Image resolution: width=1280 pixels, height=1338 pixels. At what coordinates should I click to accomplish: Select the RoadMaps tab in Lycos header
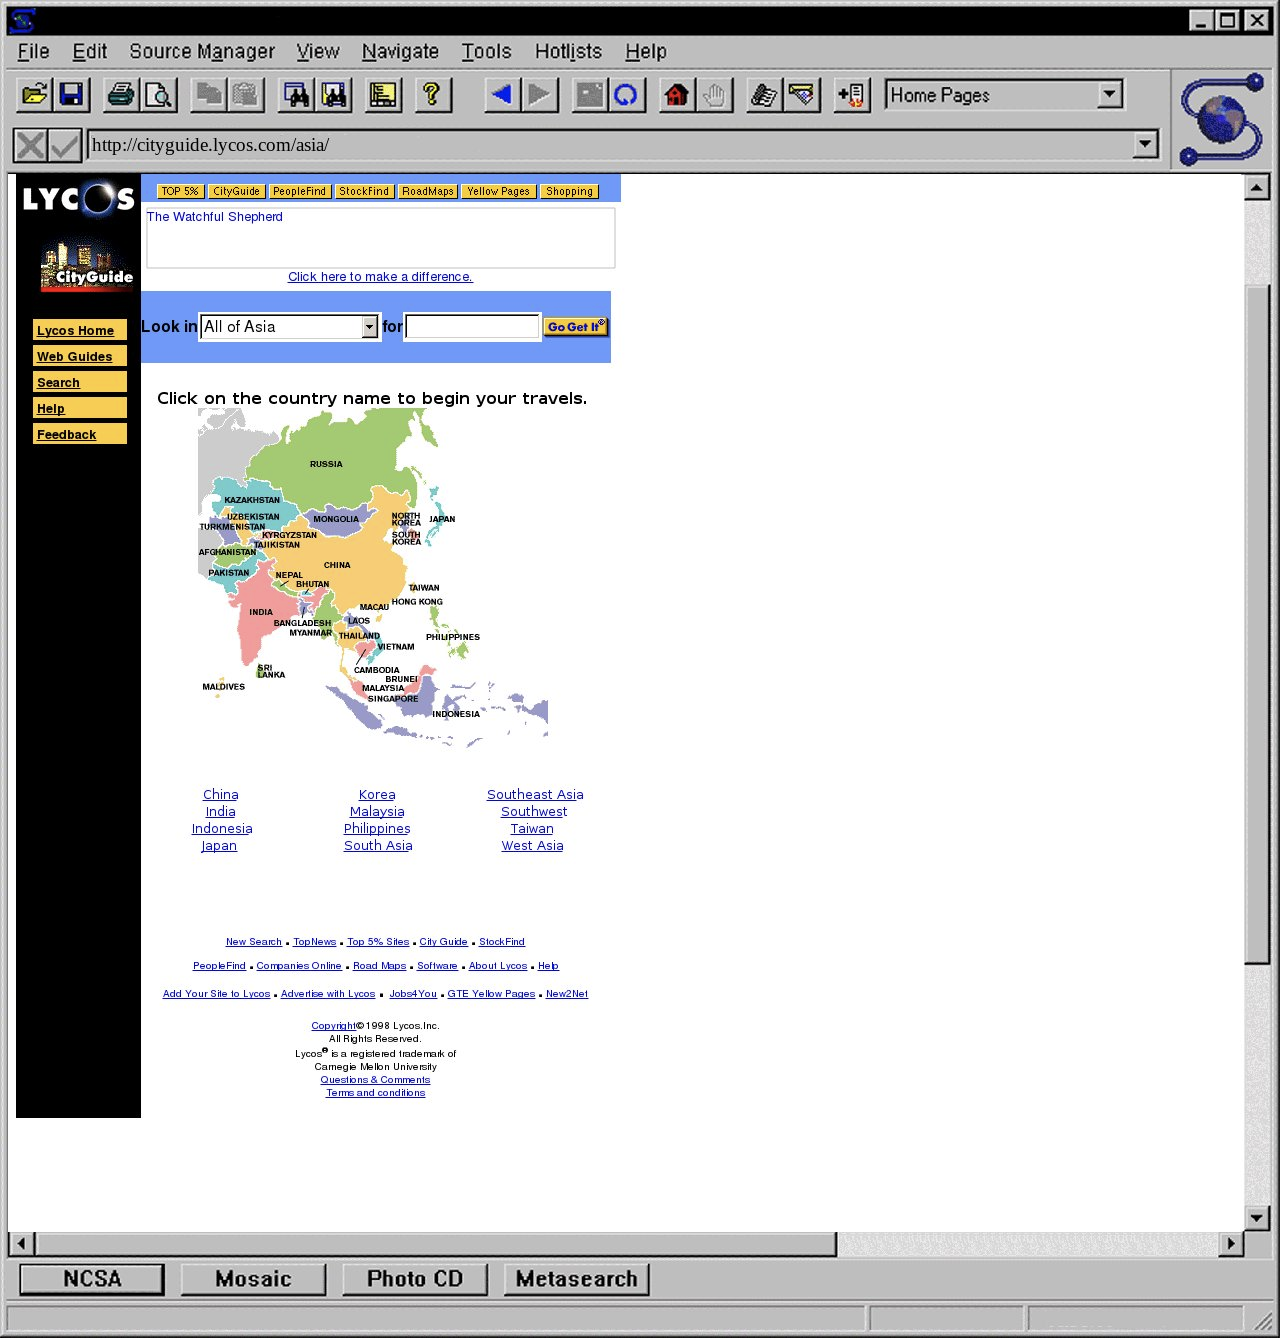click(428, 191)
